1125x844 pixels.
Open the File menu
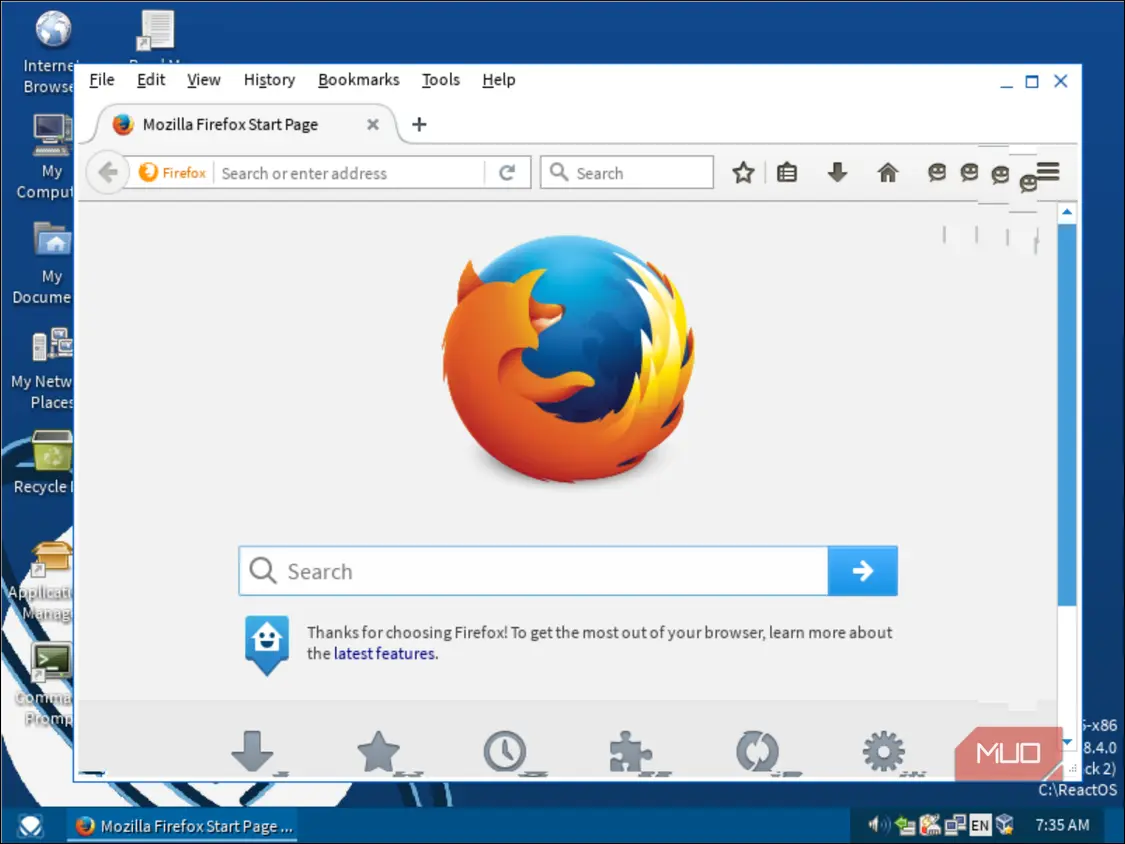101,80
